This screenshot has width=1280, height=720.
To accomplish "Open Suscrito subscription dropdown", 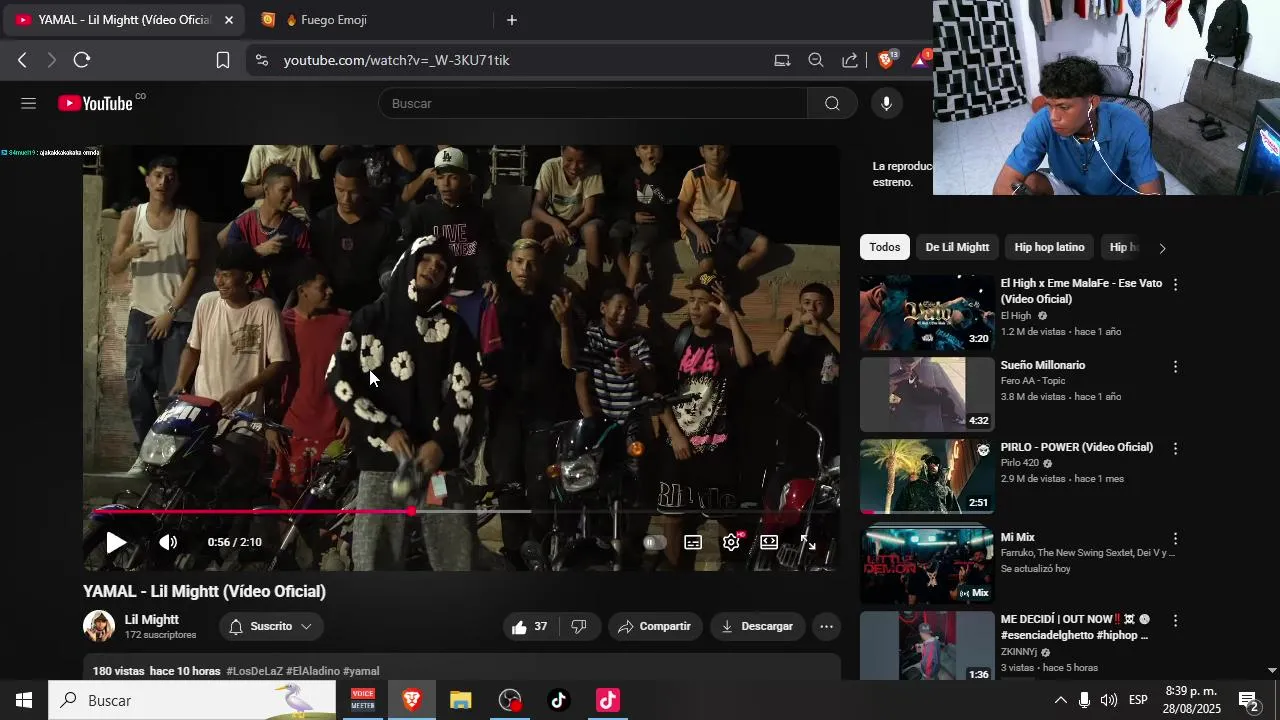I will click(271, 627).
